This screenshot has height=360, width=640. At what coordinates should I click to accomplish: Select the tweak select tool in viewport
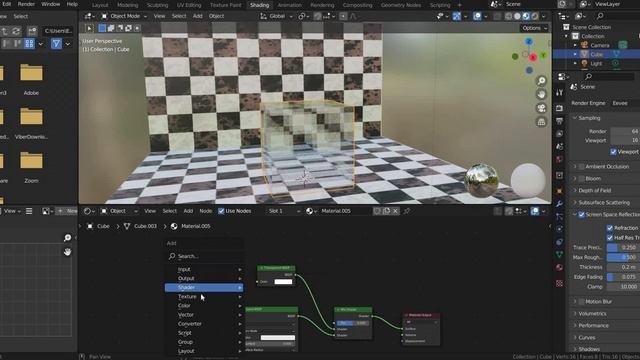[89, 28]
